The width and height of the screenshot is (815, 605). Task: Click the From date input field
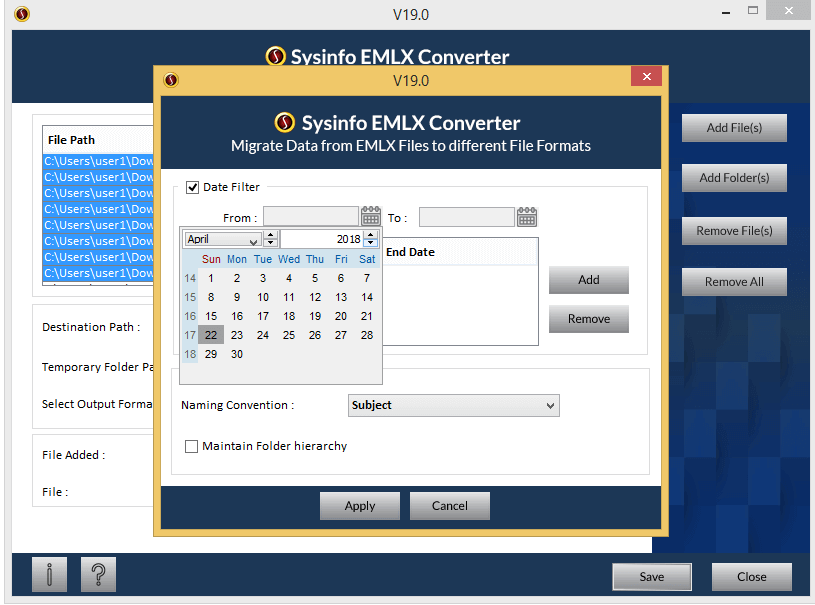(311, 217)
